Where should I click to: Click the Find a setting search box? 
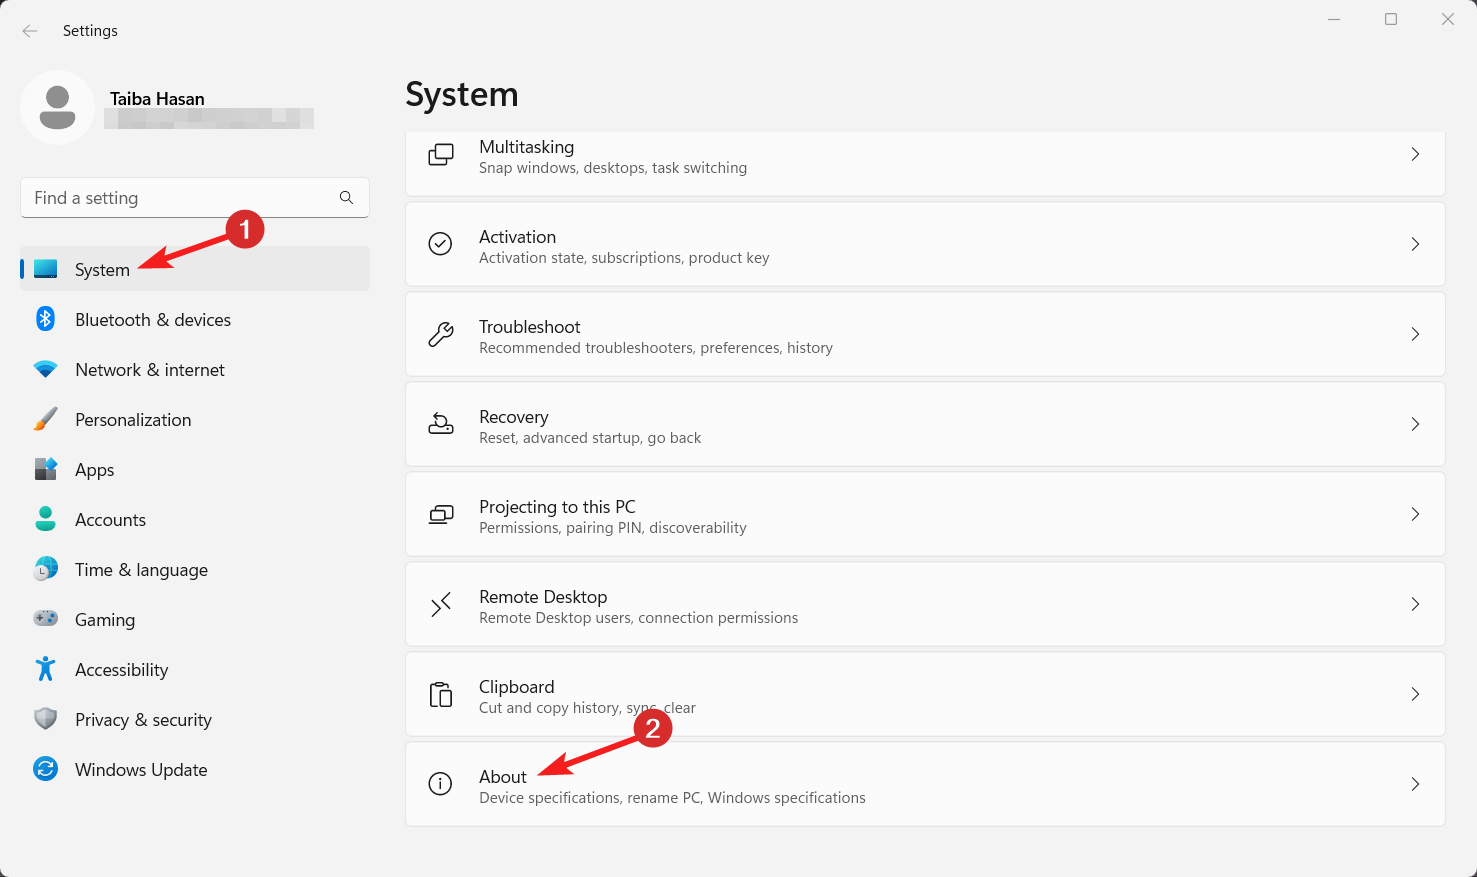coord(180,197)
